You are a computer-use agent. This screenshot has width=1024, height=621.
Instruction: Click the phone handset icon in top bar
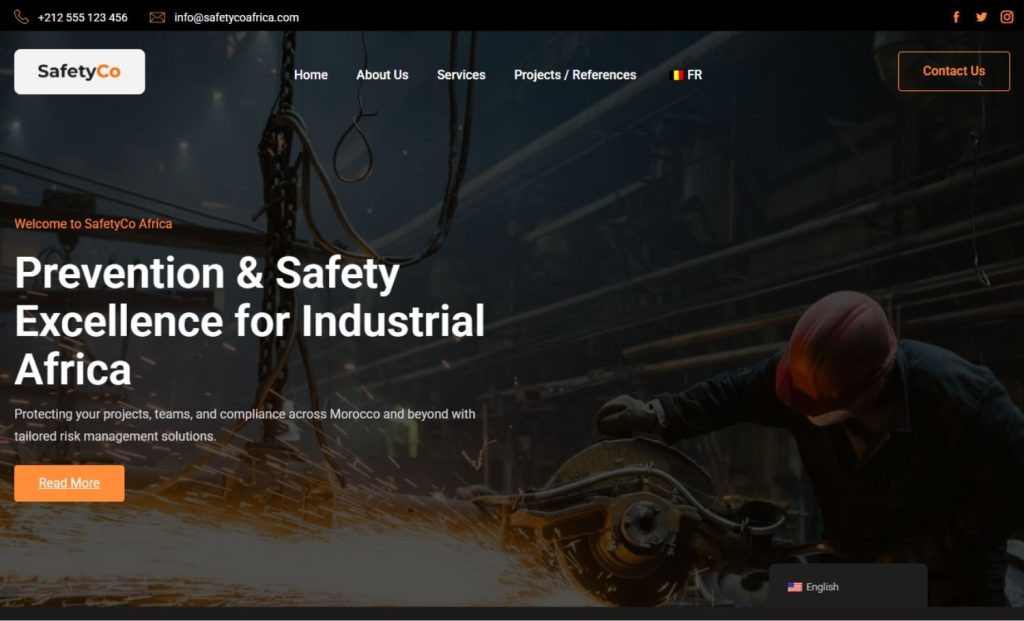[21, 17]
